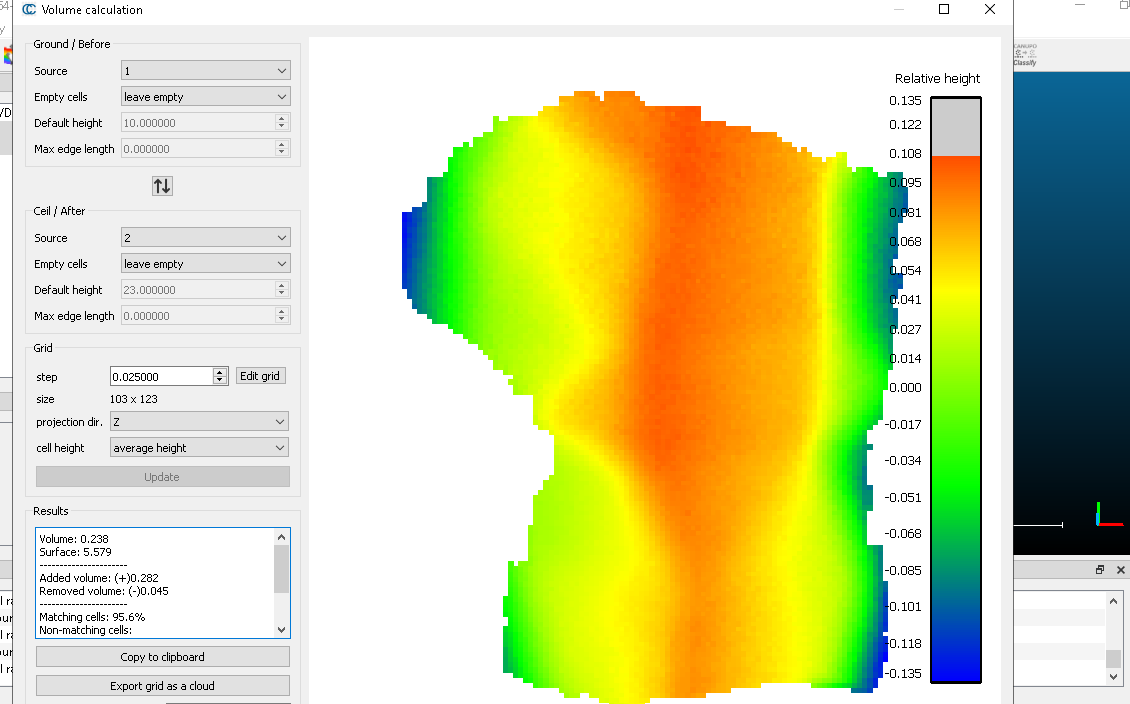Decrease grid step using the down spinner
Viewport: 1130px width, 704px height.
point(220,381)
